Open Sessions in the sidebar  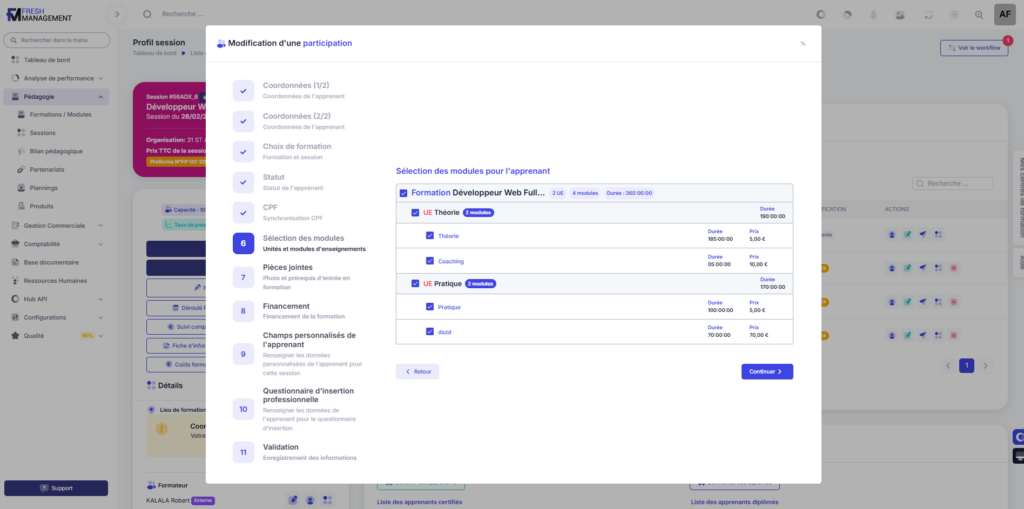point(42,133)
